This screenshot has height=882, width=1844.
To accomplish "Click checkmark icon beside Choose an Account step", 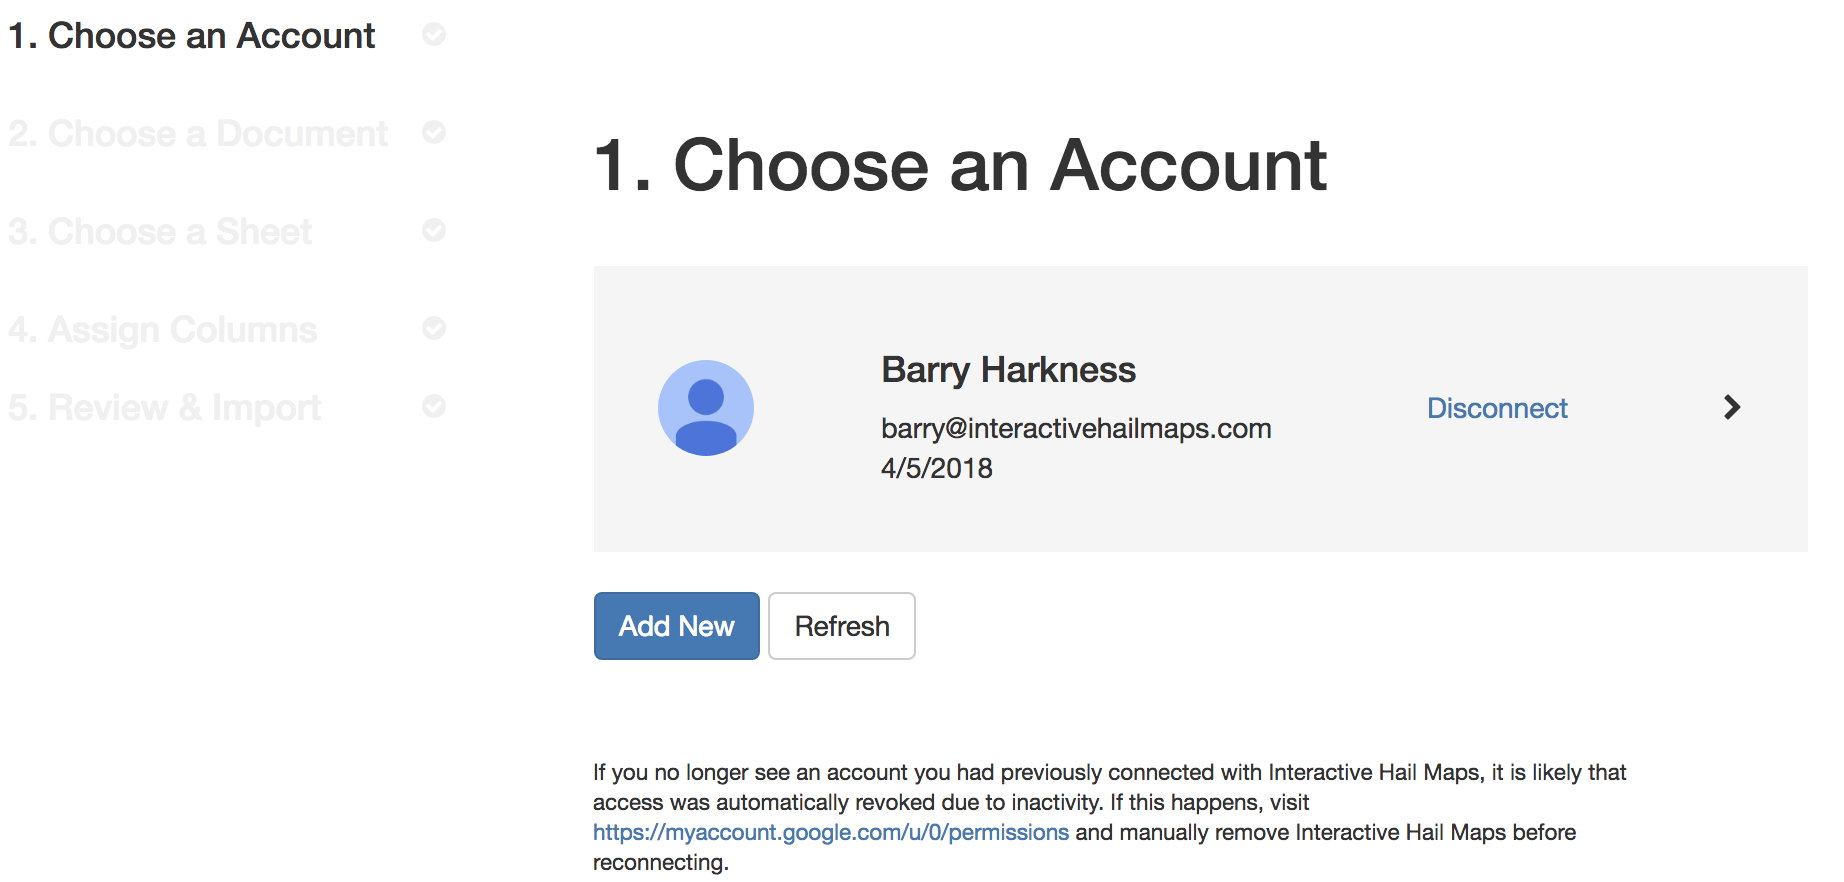I will pos(434,34).
